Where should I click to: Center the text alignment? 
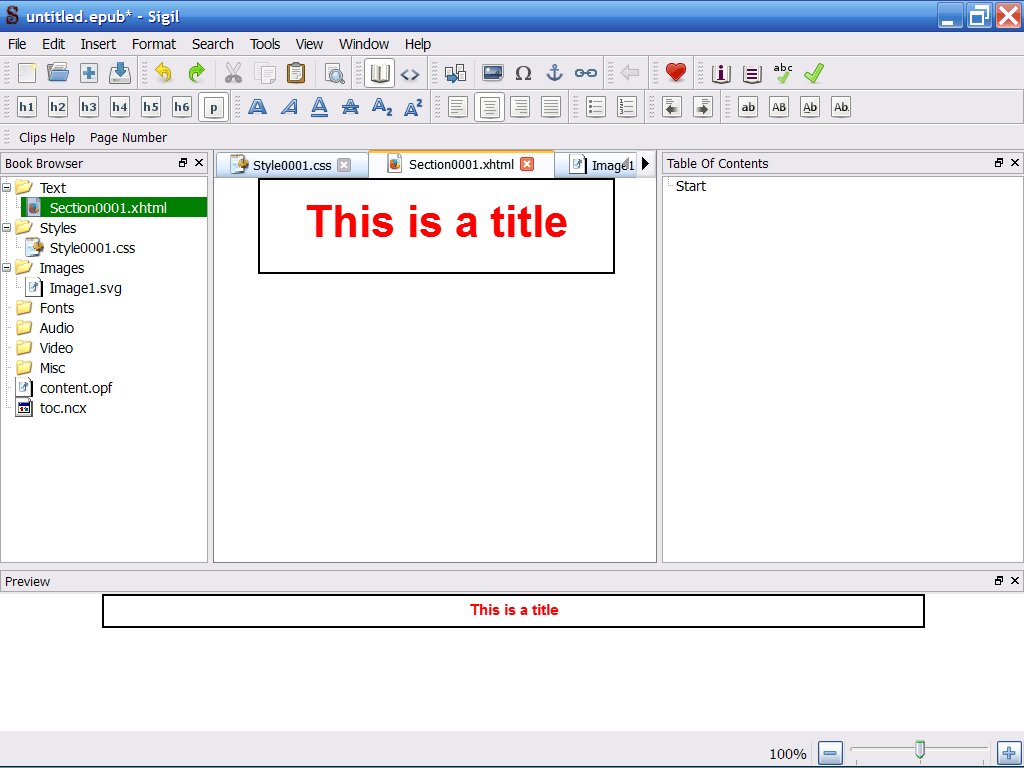point(489,108)
